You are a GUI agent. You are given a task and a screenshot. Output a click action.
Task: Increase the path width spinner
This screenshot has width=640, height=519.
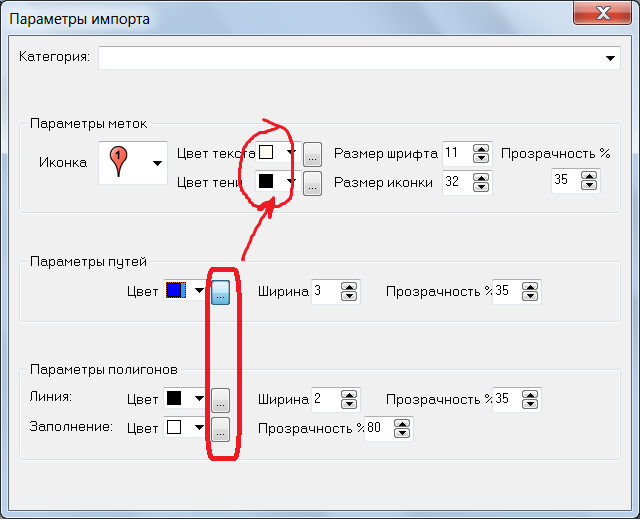click(348, 286)
